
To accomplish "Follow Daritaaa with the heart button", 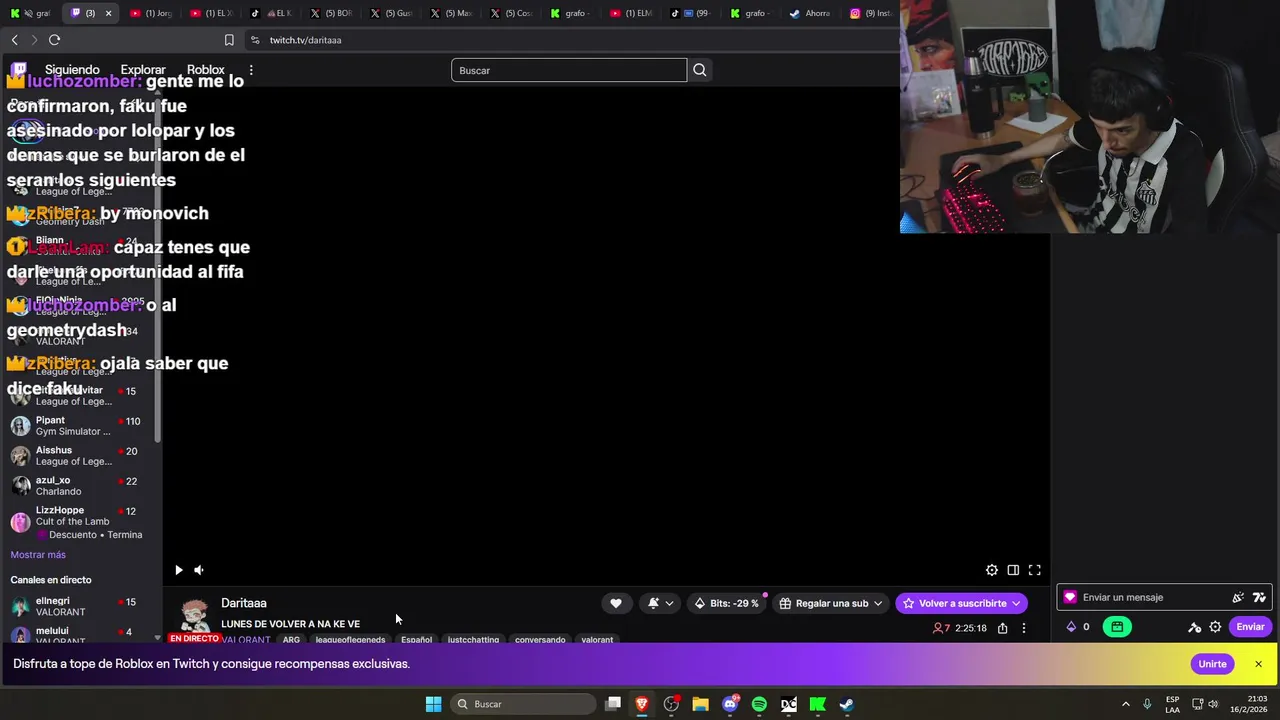I will point(616,603).
